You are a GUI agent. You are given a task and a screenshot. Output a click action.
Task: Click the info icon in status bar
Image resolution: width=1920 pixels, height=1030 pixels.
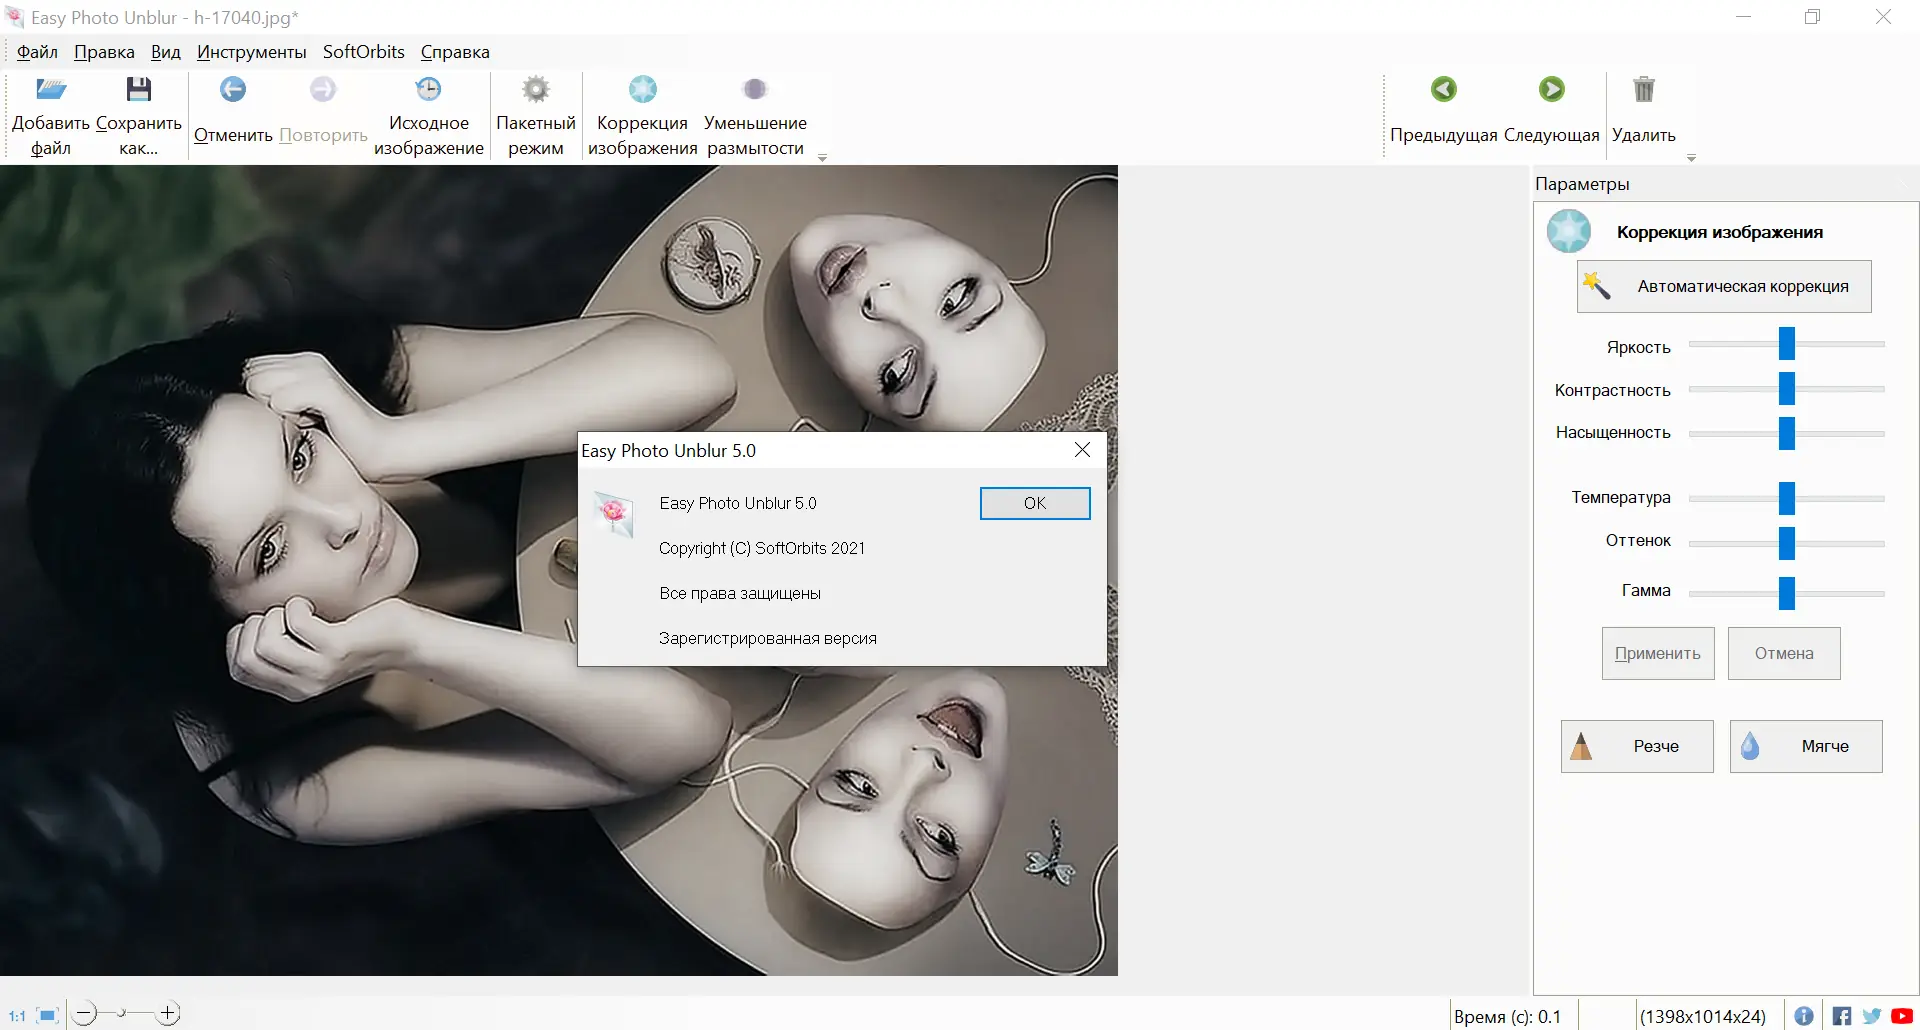(1804, 1016)
